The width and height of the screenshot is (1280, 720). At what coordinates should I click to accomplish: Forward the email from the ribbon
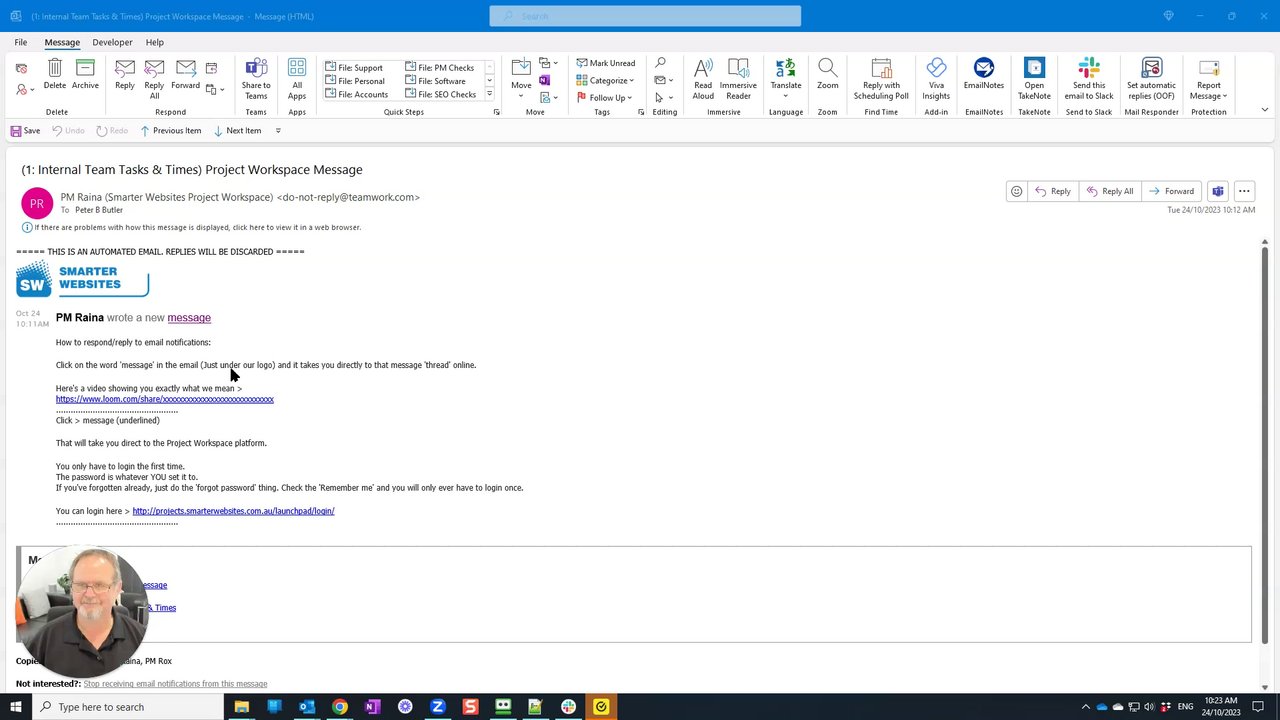tap(185, 76)
